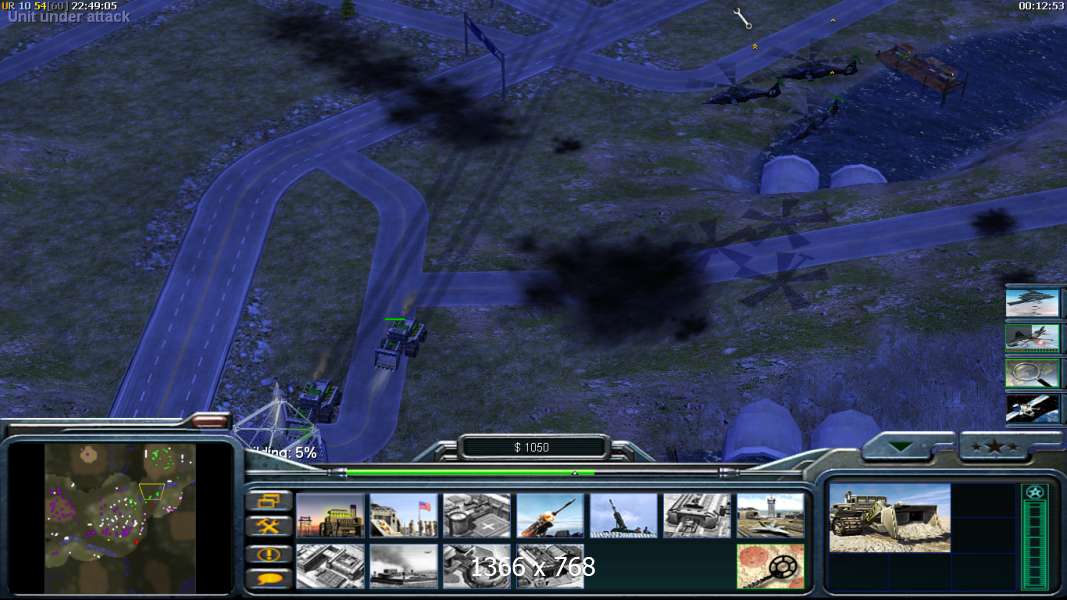Image resolution: width=1067 pixels, height=600 pixels.
Task: Build a Cold Fusion Reactor
Action: tap(330, 515)
